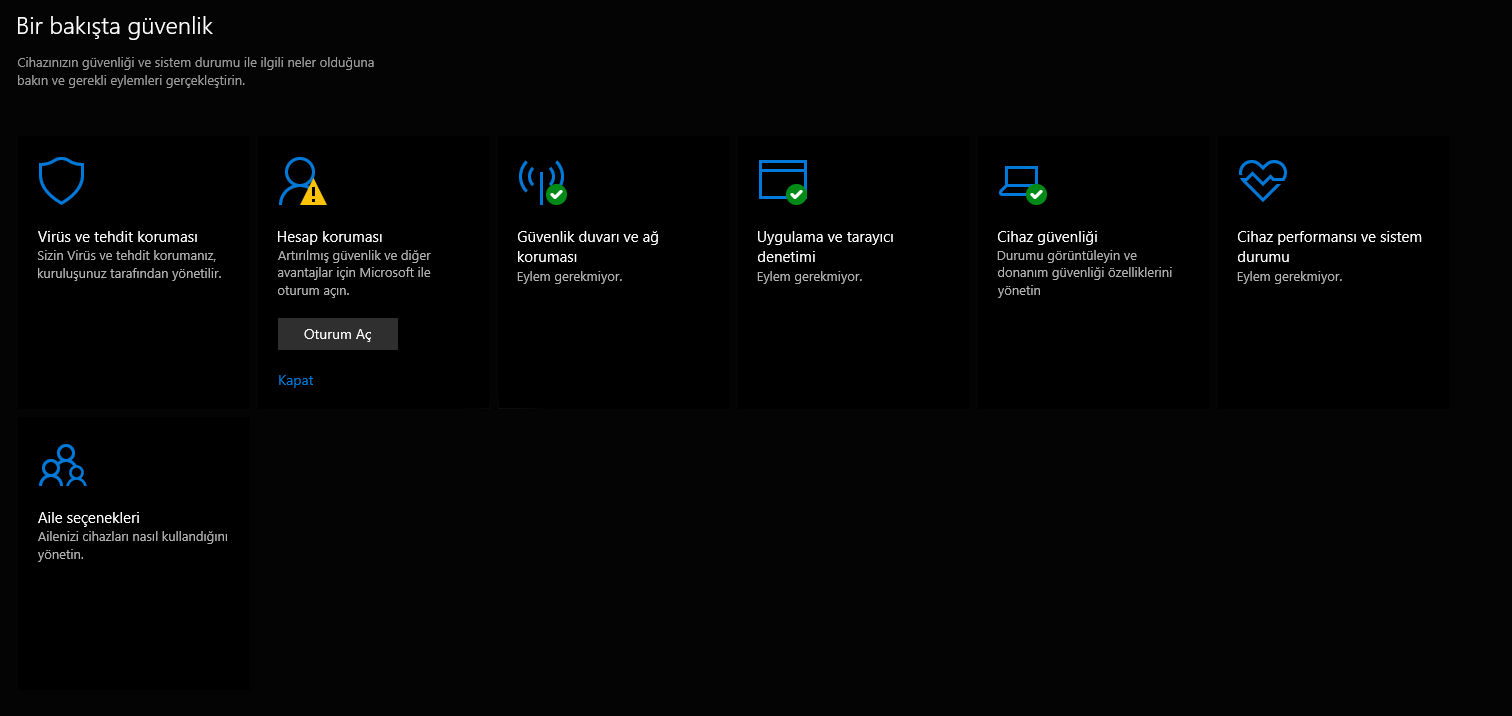
Task: Click 'Eylem gerekmiyor' under device performance
Action: pos(1289,276)
